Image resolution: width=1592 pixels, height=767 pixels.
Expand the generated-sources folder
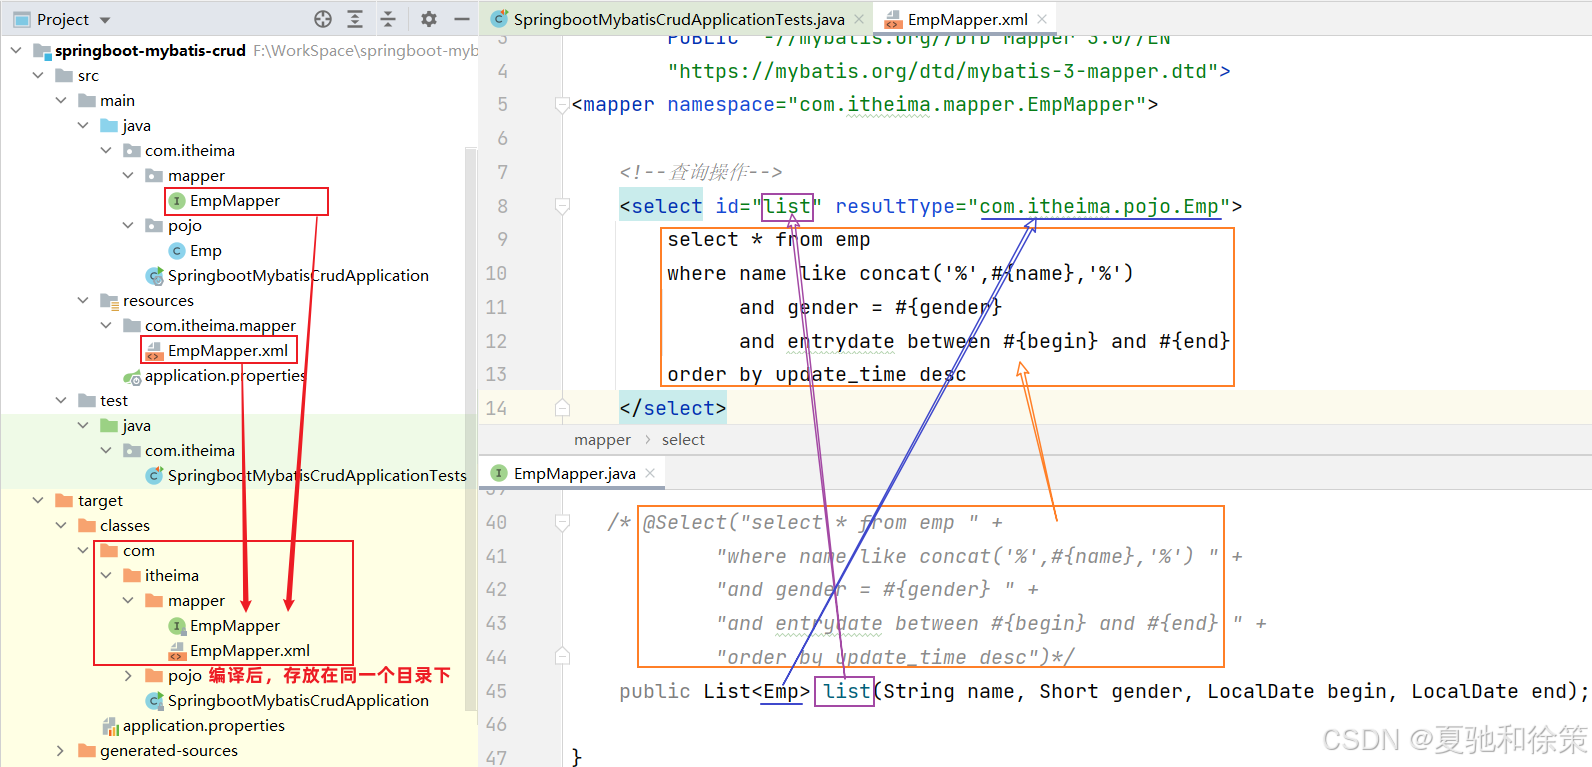point(61,750)
